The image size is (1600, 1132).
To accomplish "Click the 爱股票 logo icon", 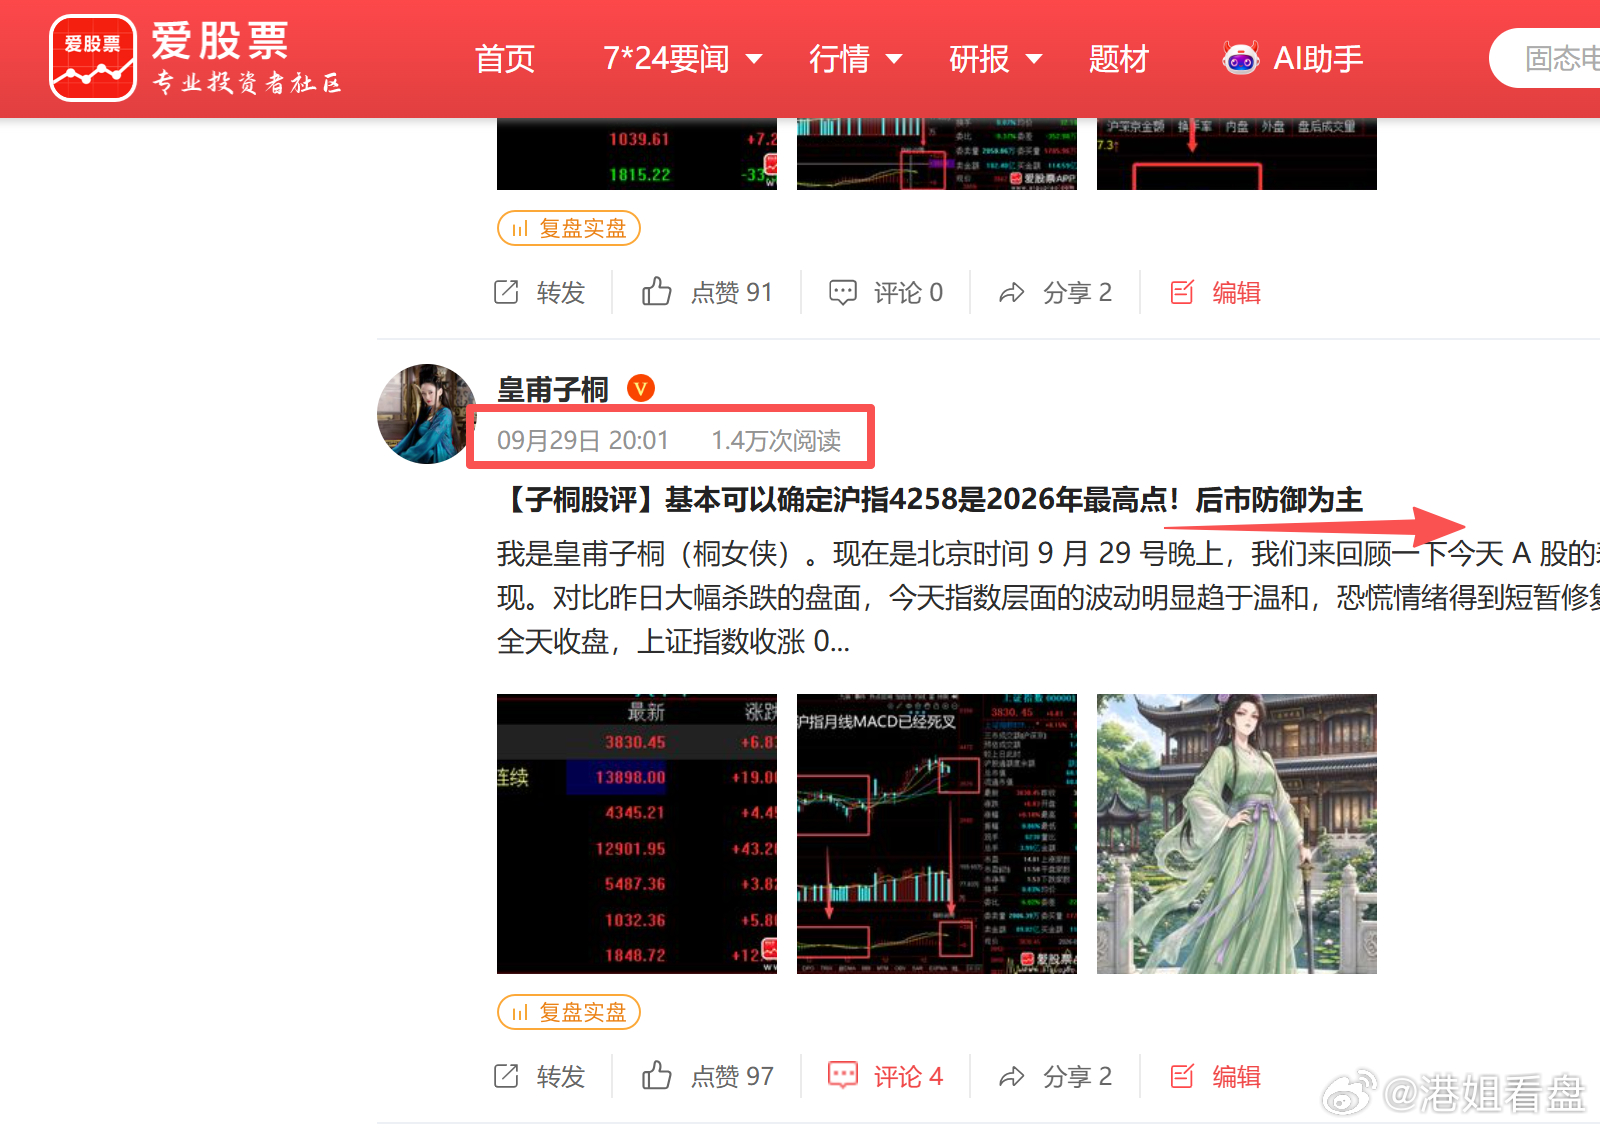I will point(93,58).
